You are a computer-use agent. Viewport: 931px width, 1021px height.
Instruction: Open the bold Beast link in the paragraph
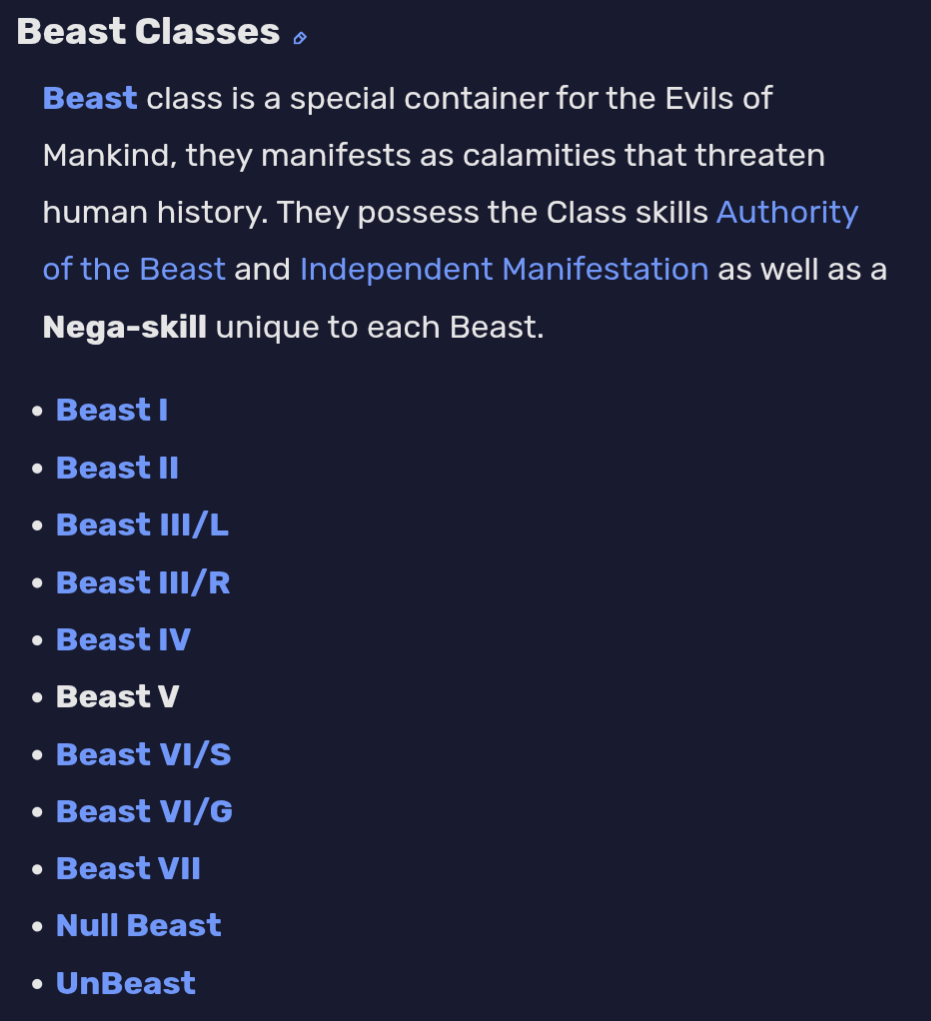[90, 98]
